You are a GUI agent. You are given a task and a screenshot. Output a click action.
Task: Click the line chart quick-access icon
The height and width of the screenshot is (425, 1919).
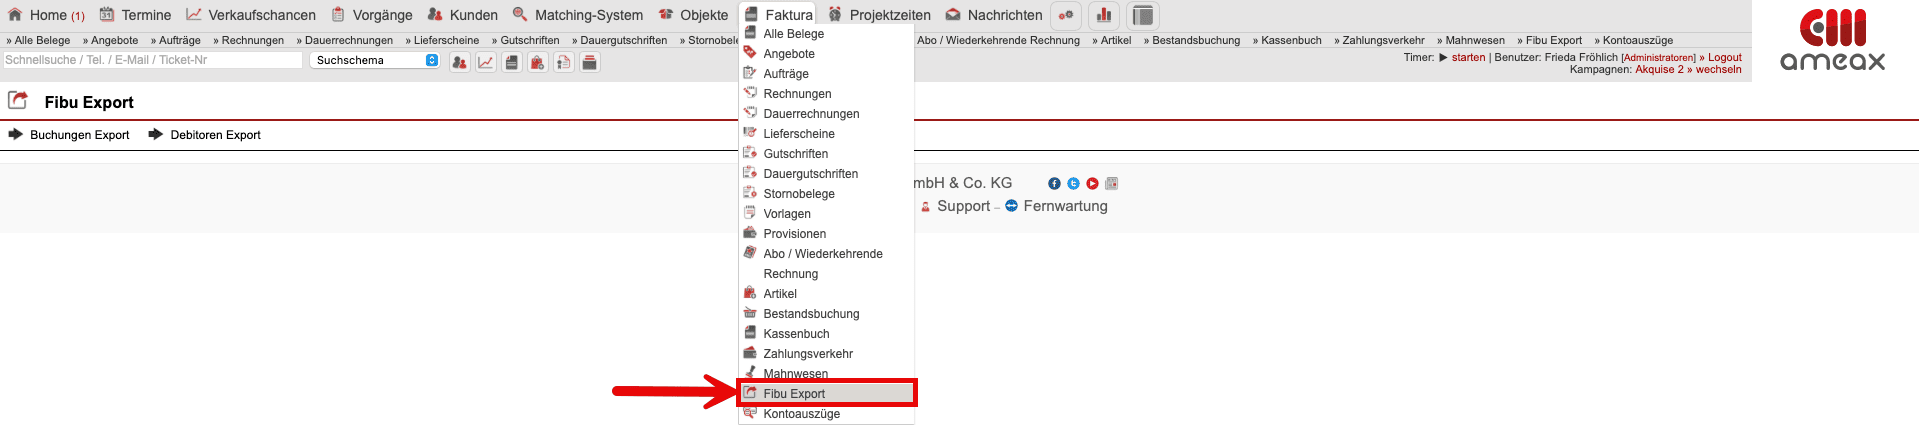coord(485,62)
